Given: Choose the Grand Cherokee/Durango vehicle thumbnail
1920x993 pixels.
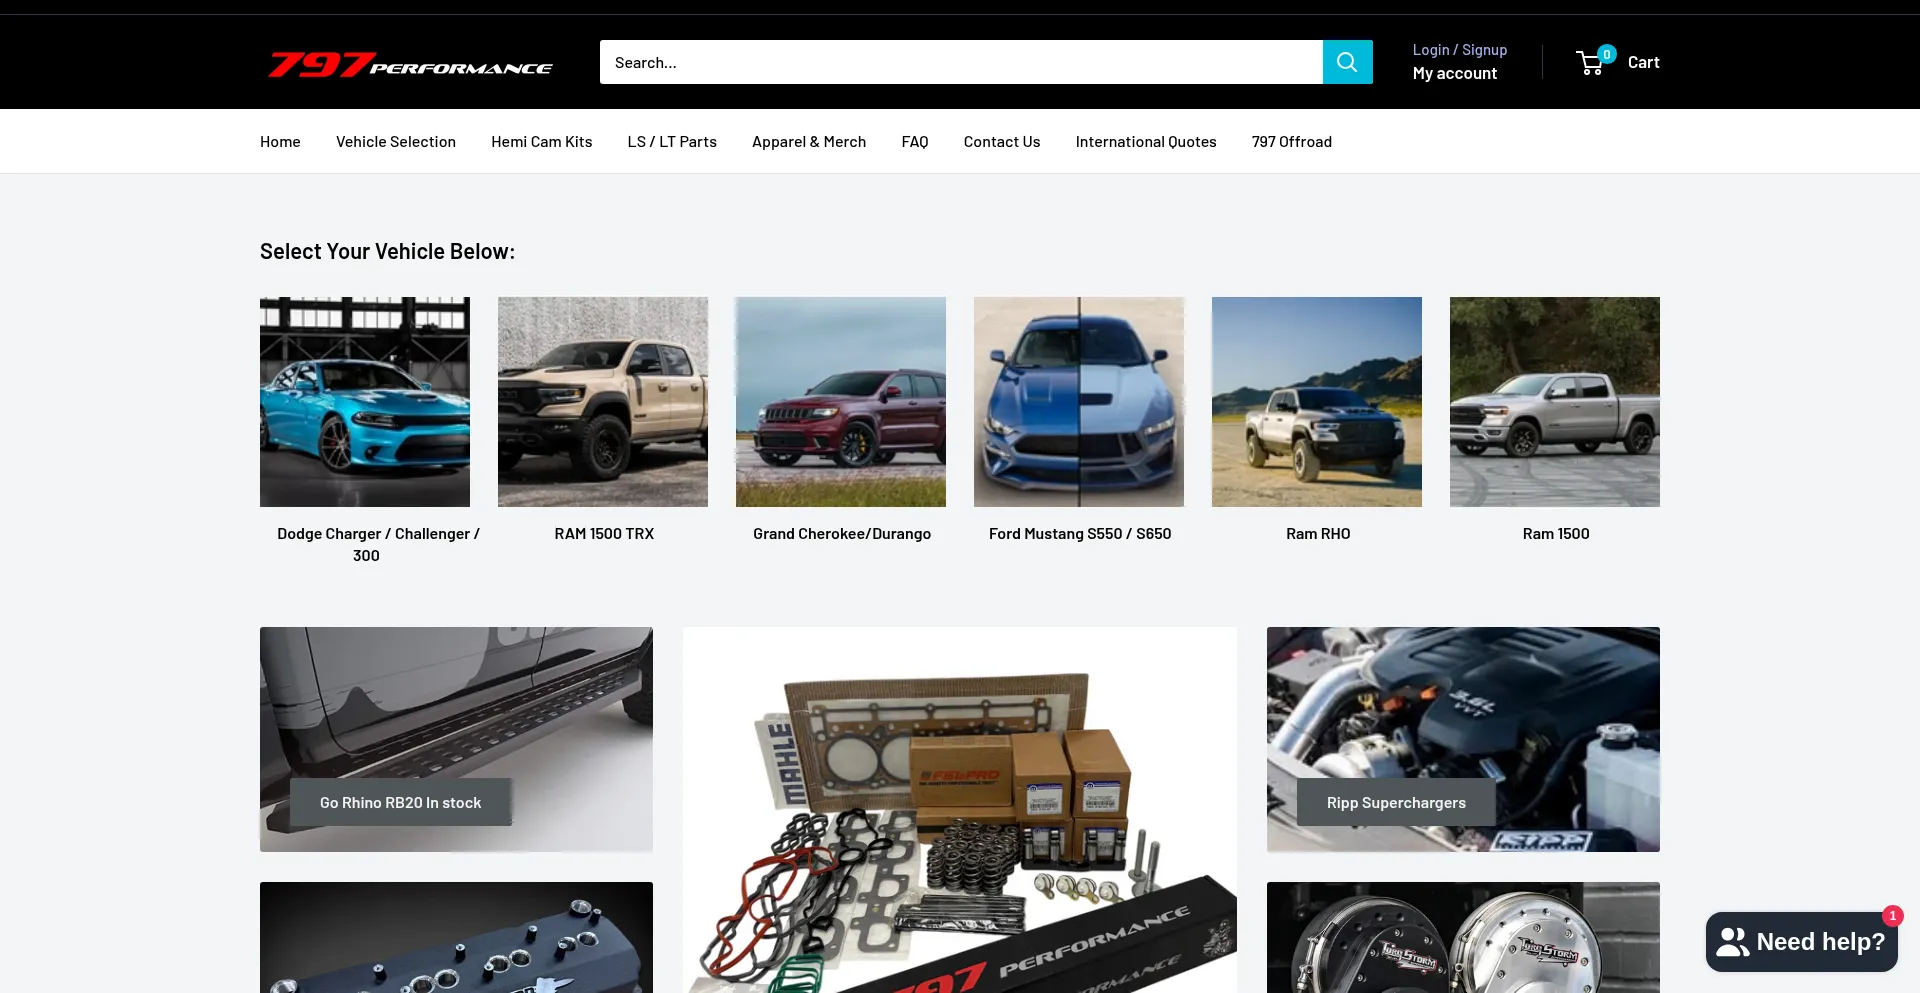Looking at the screenshot, I should pyautogui.click(x=840, y=401).
